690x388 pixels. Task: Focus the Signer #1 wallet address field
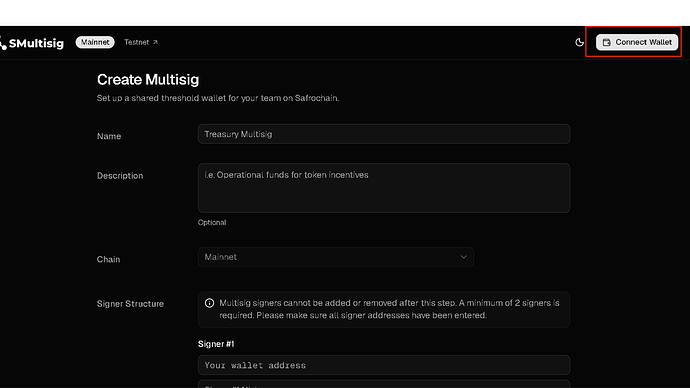pyautogui.click(x=384, y=365)
